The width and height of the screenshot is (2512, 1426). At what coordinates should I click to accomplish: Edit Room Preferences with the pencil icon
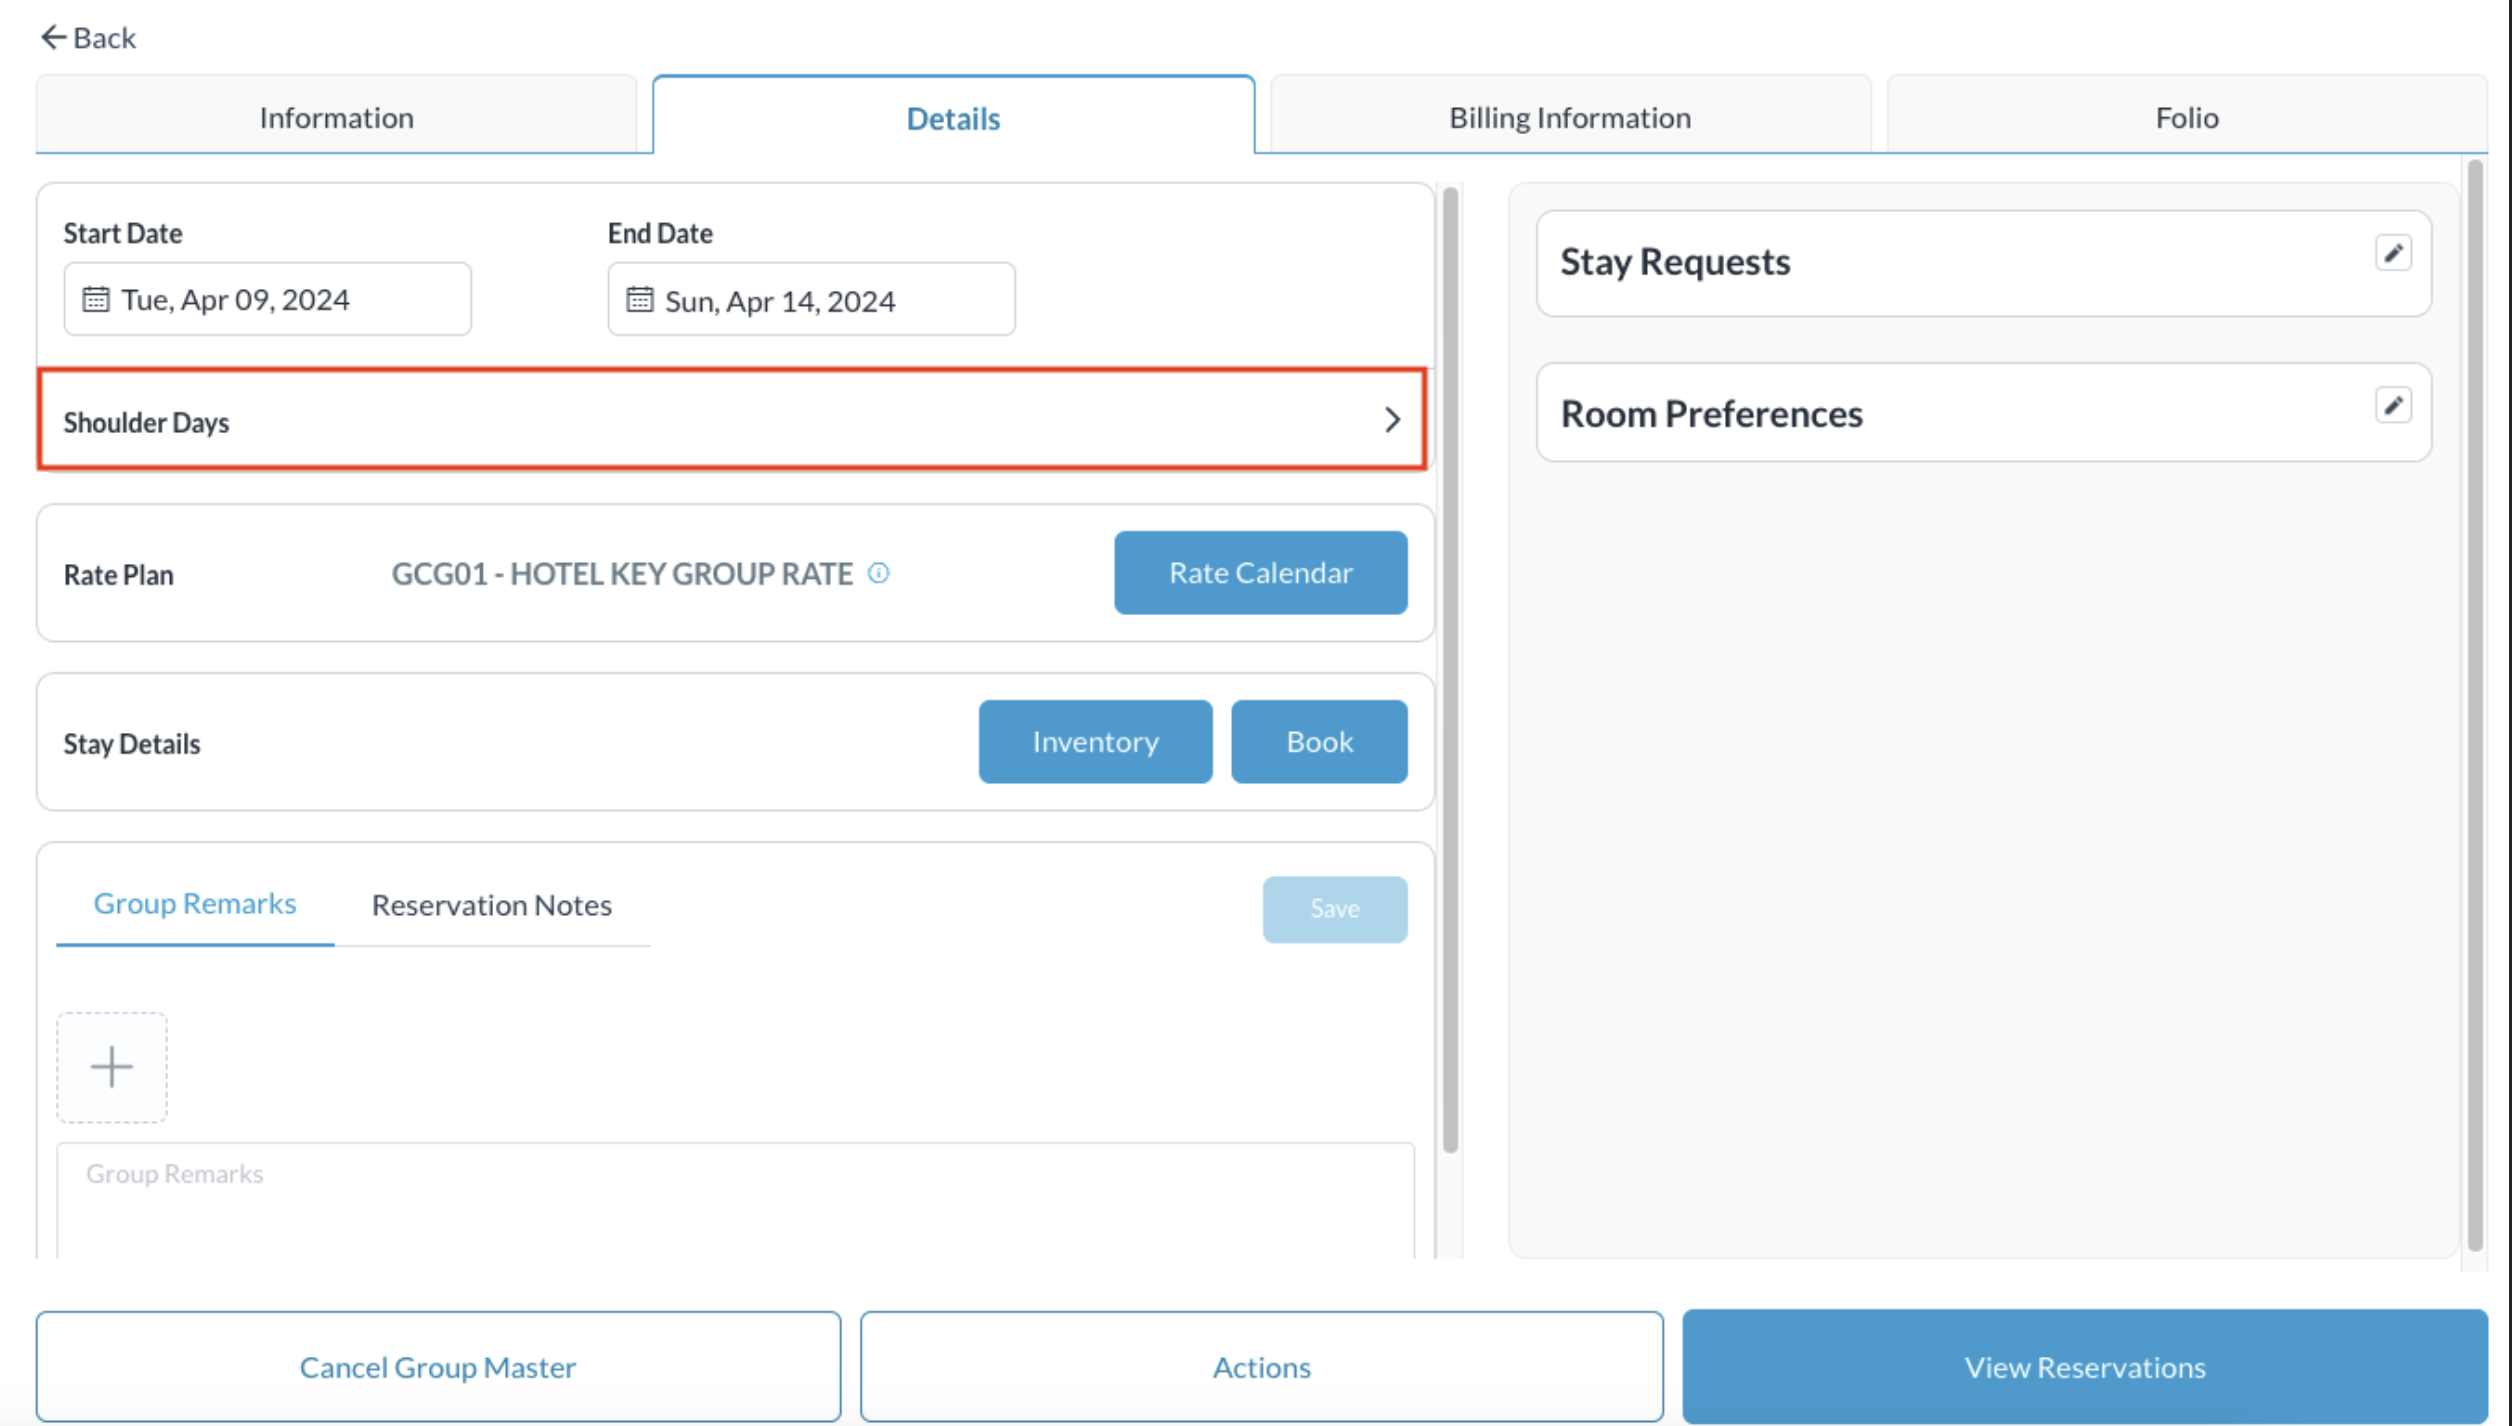tap(2393, 406)
